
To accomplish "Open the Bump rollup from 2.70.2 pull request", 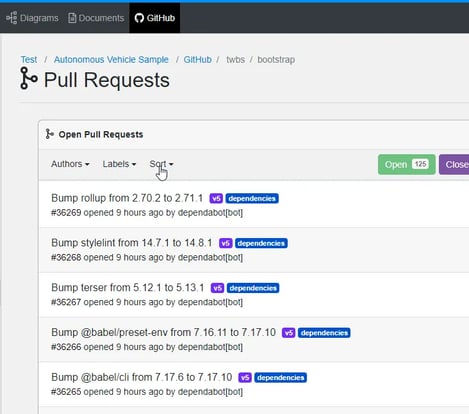I will point(127,198).
